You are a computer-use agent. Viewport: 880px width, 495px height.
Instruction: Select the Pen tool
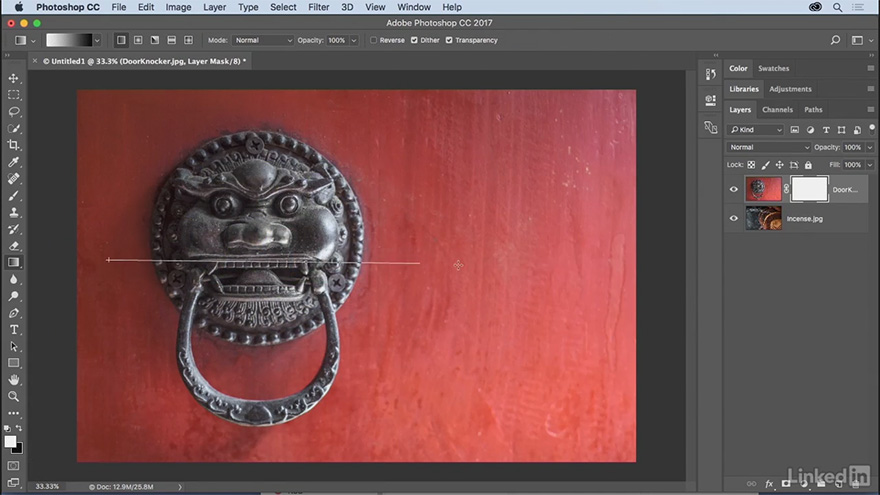(x=13, y=313)
